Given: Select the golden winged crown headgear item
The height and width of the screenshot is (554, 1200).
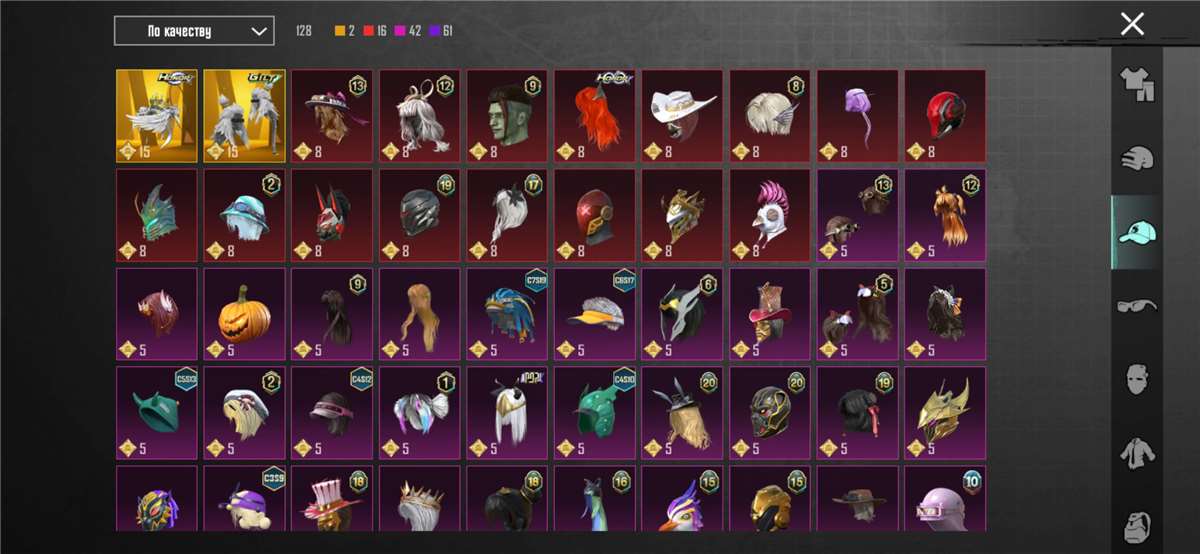Looking at the screenshot, I should tap(157, 116).
